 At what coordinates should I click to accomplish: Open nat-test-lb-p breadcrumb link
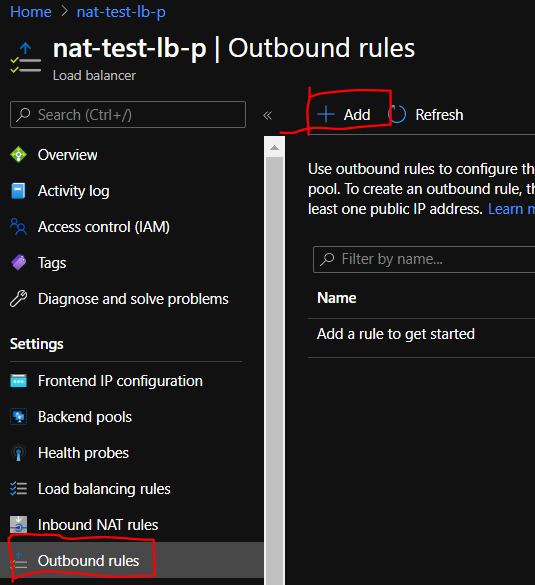click(121, 12)
